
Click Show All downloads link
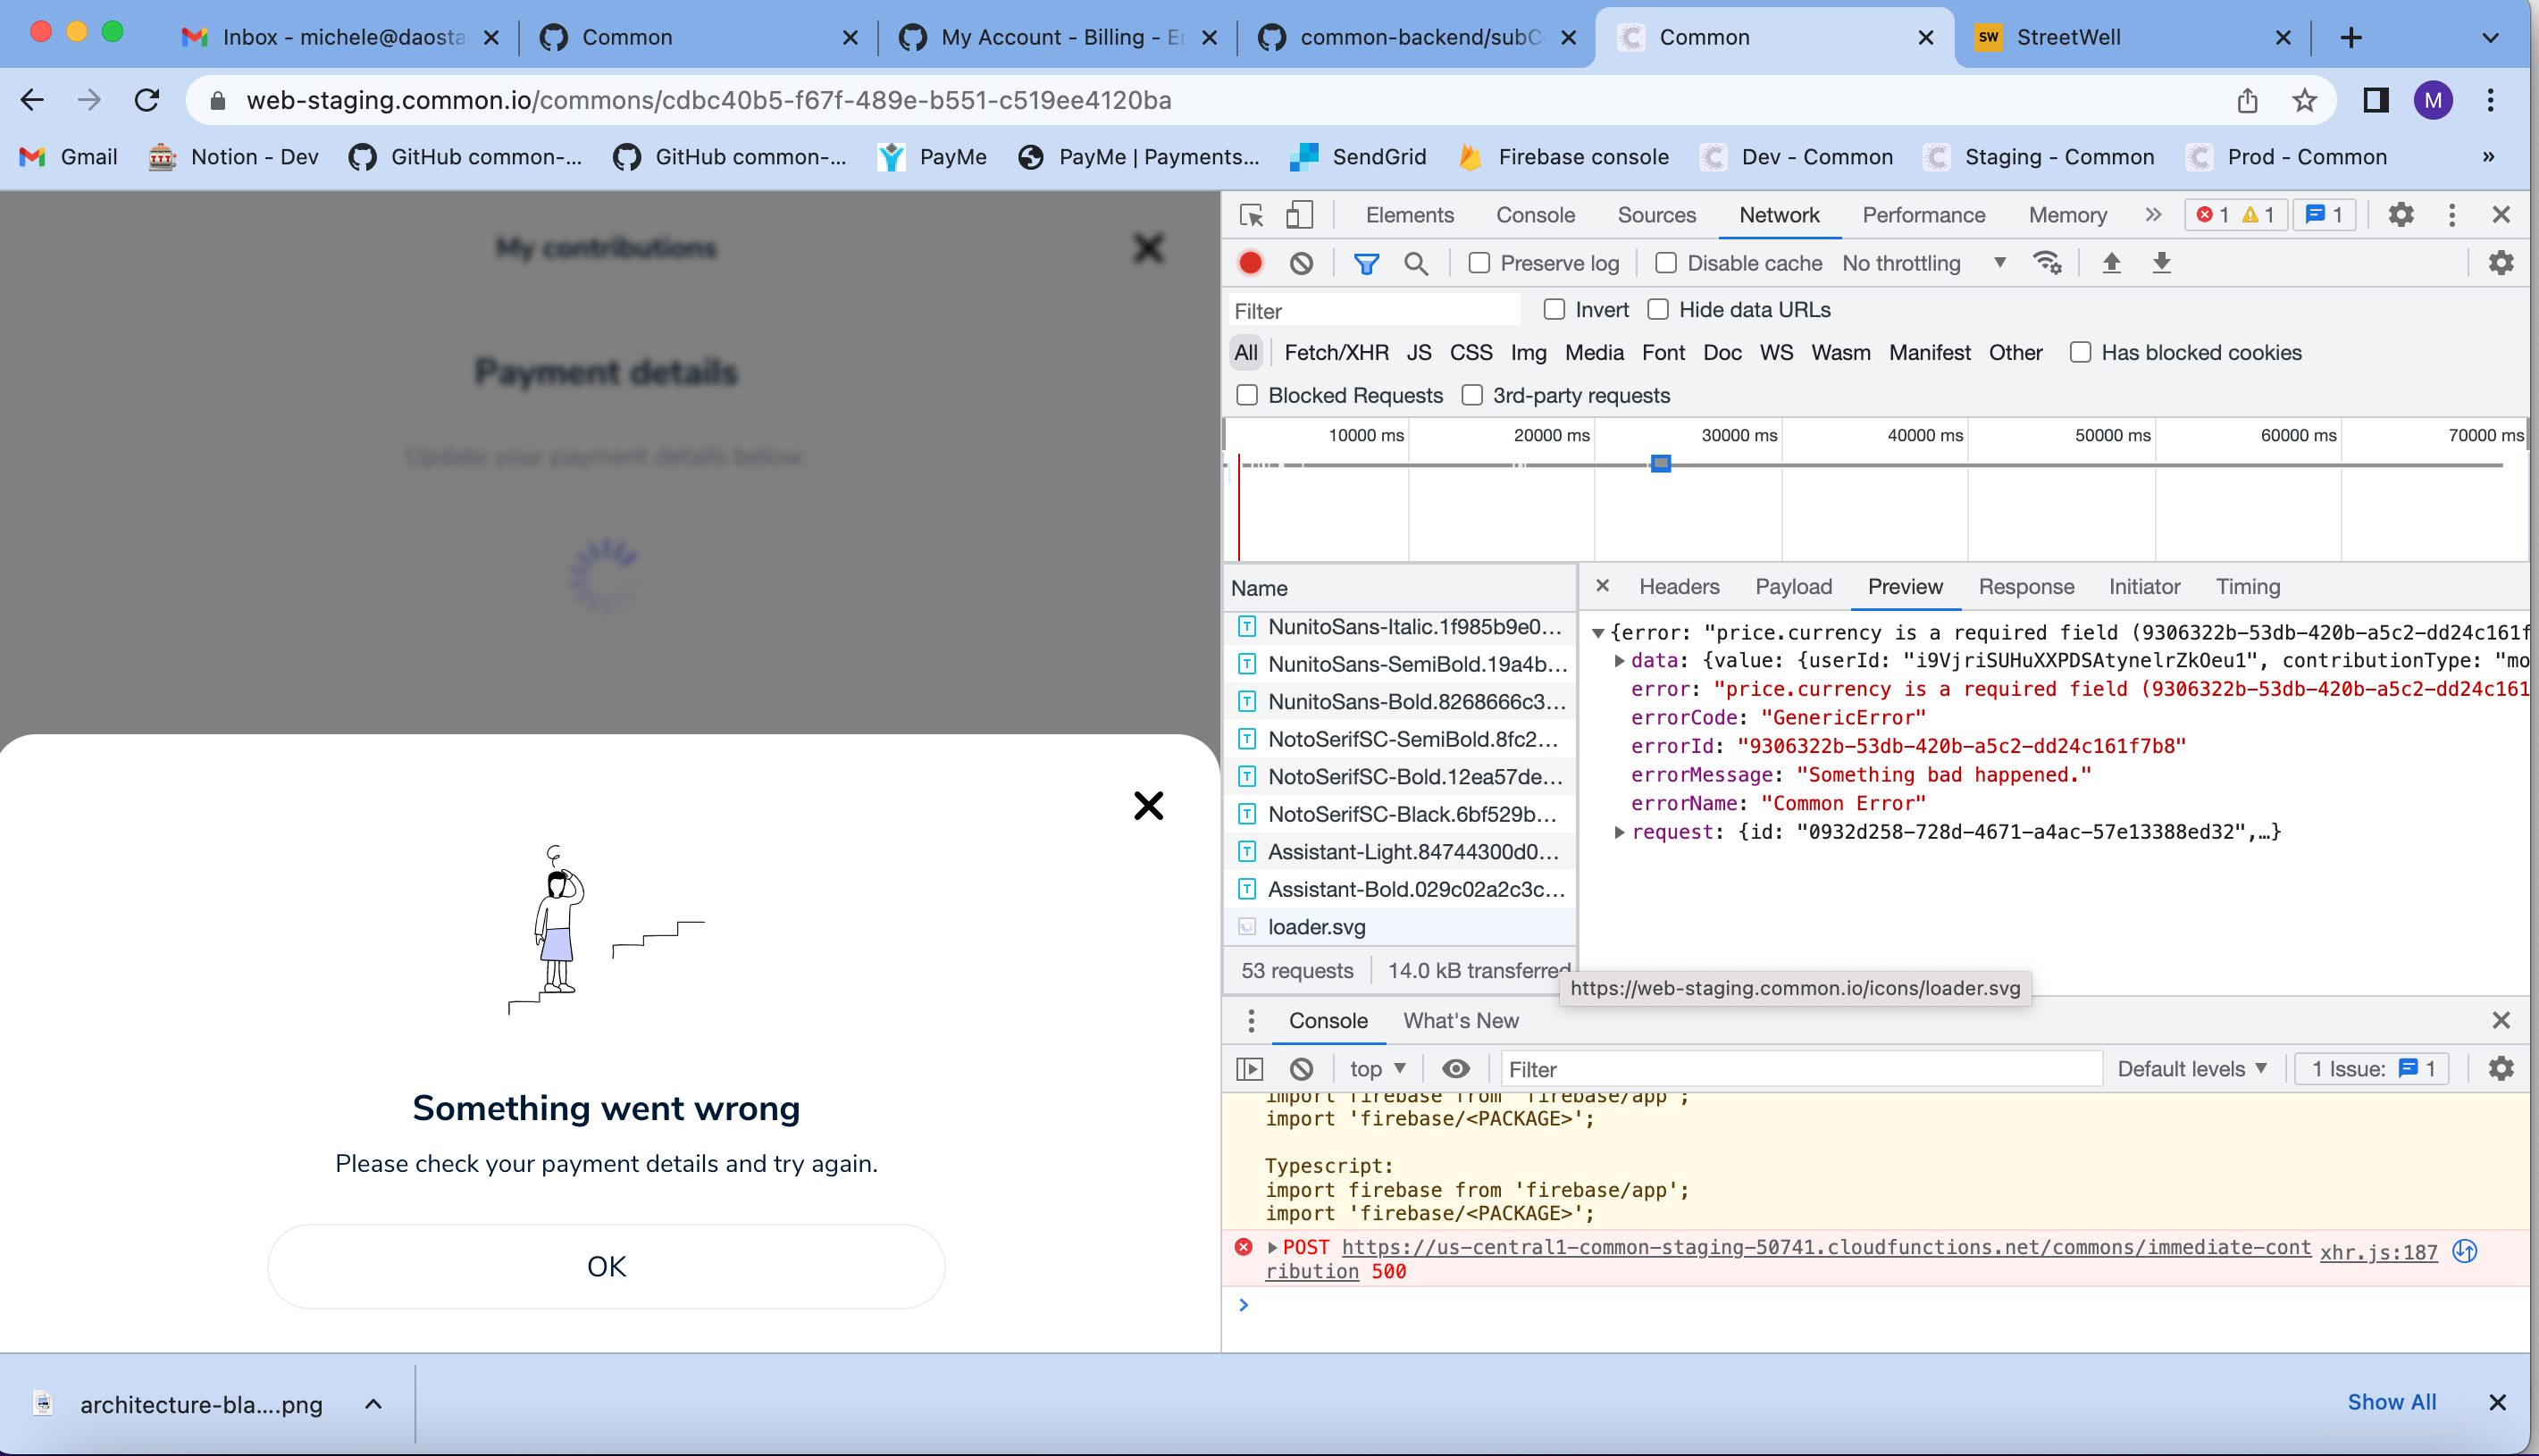[x=2391, y=1402]
